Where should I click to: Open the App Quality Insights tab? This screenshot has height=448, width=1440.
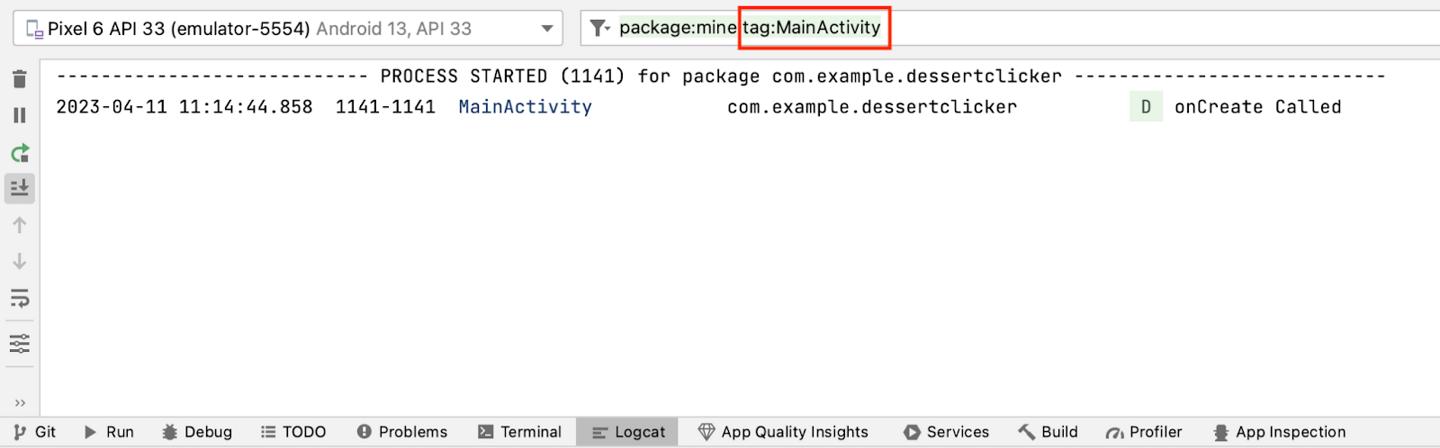point(783,432)
